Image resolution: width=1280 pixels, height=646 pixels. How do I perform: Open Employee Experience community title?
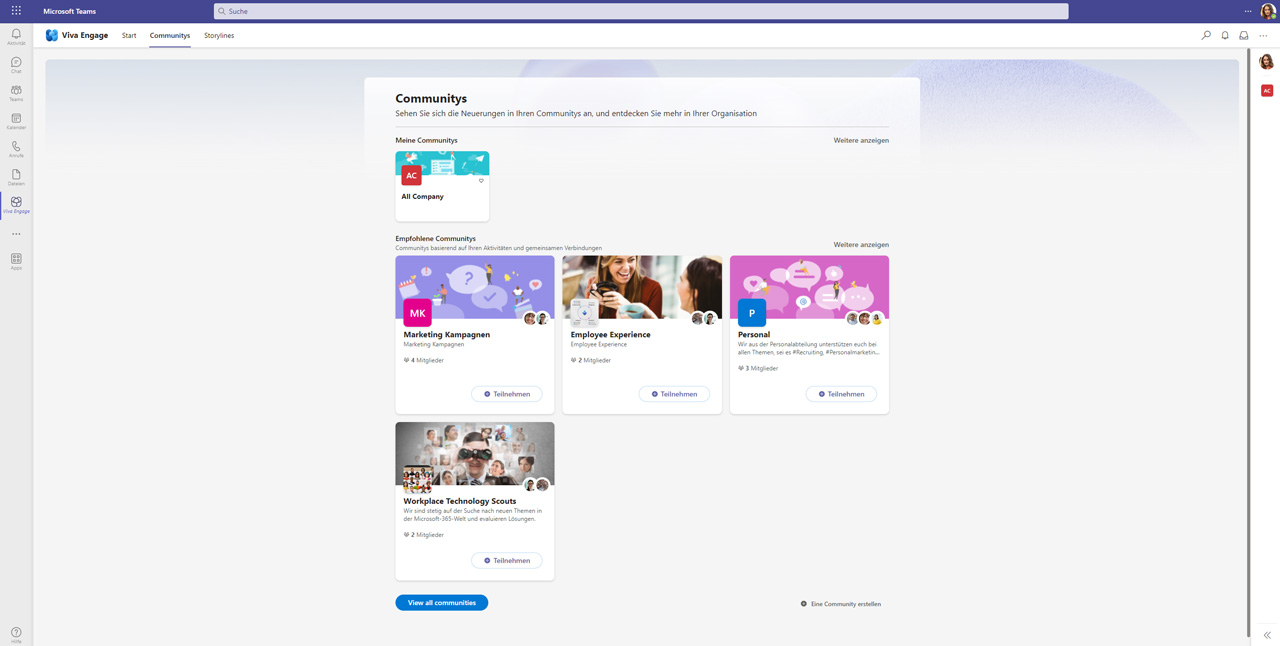point(611,334)
